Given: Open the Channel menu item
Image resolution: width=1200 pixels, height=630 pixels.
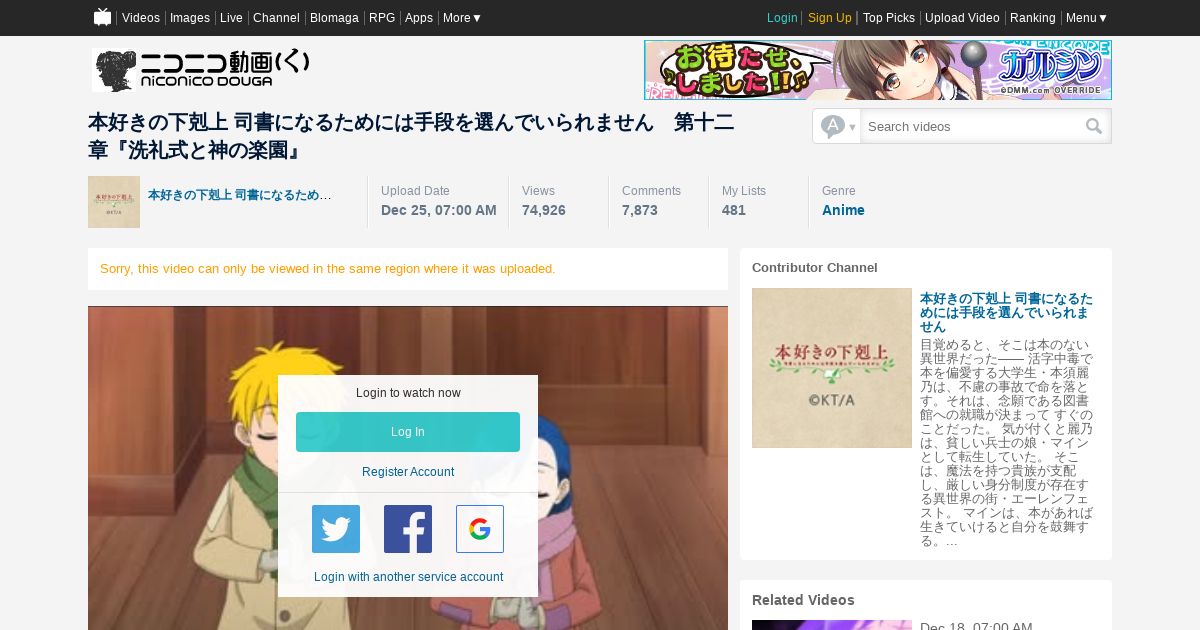Looking at the screenshot, I should tap(276, 18).
